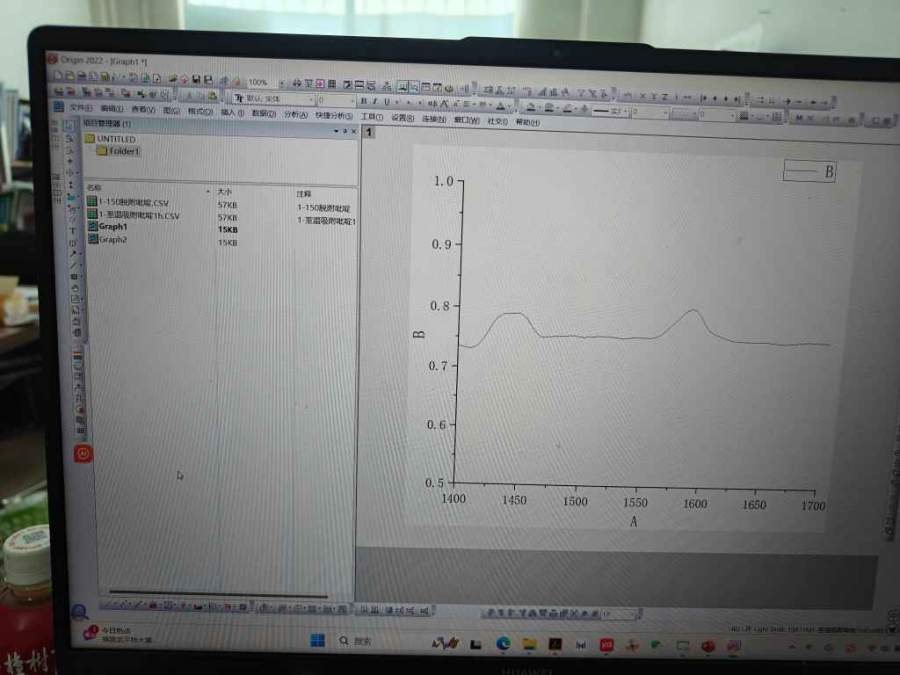Click the magnifier icon at bottom left
Viewport: 900px width, 675px height.
tap(79, 612)
